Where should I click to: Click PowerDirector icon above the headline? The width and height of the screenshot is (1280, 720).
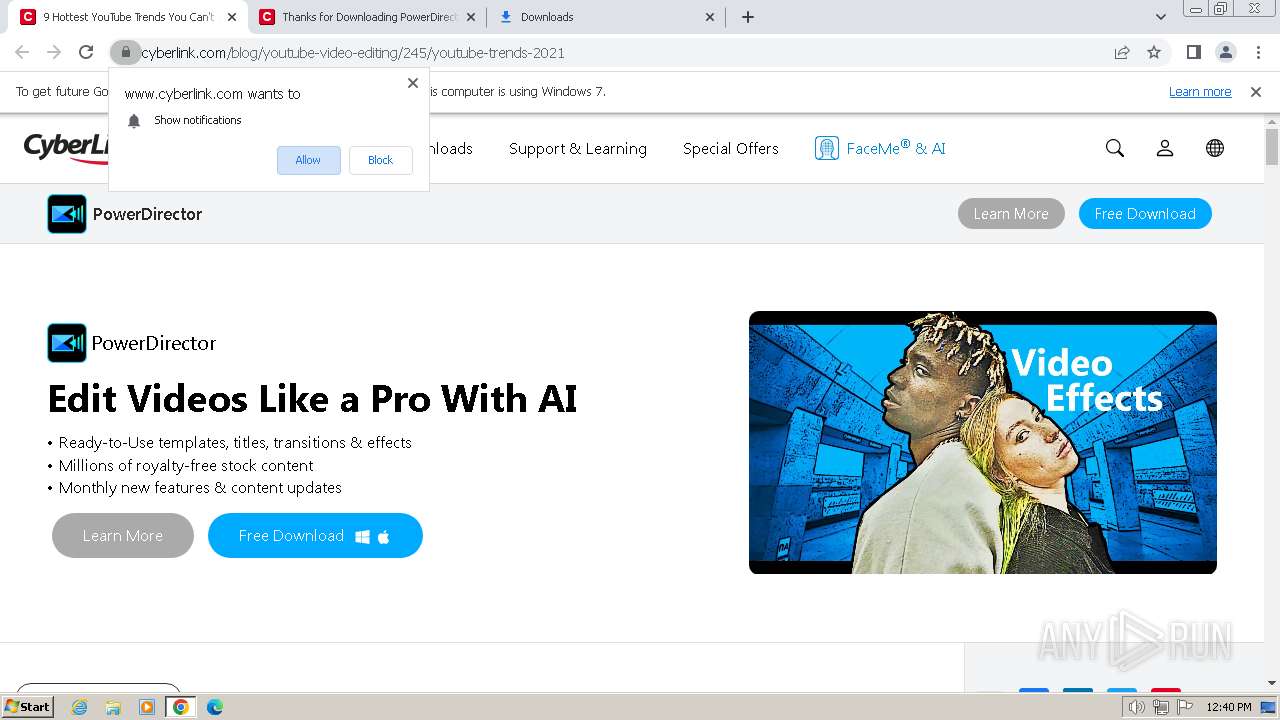pos(67,343)
